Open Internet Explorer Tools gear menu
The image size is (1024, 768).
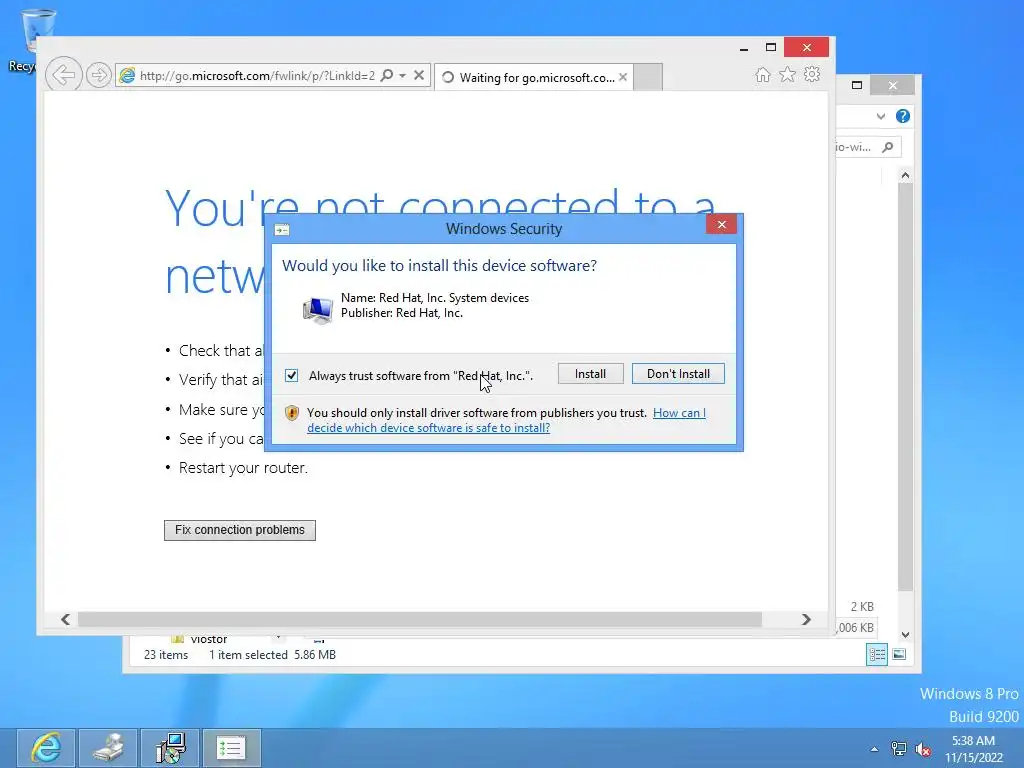[x=812, y=74]
